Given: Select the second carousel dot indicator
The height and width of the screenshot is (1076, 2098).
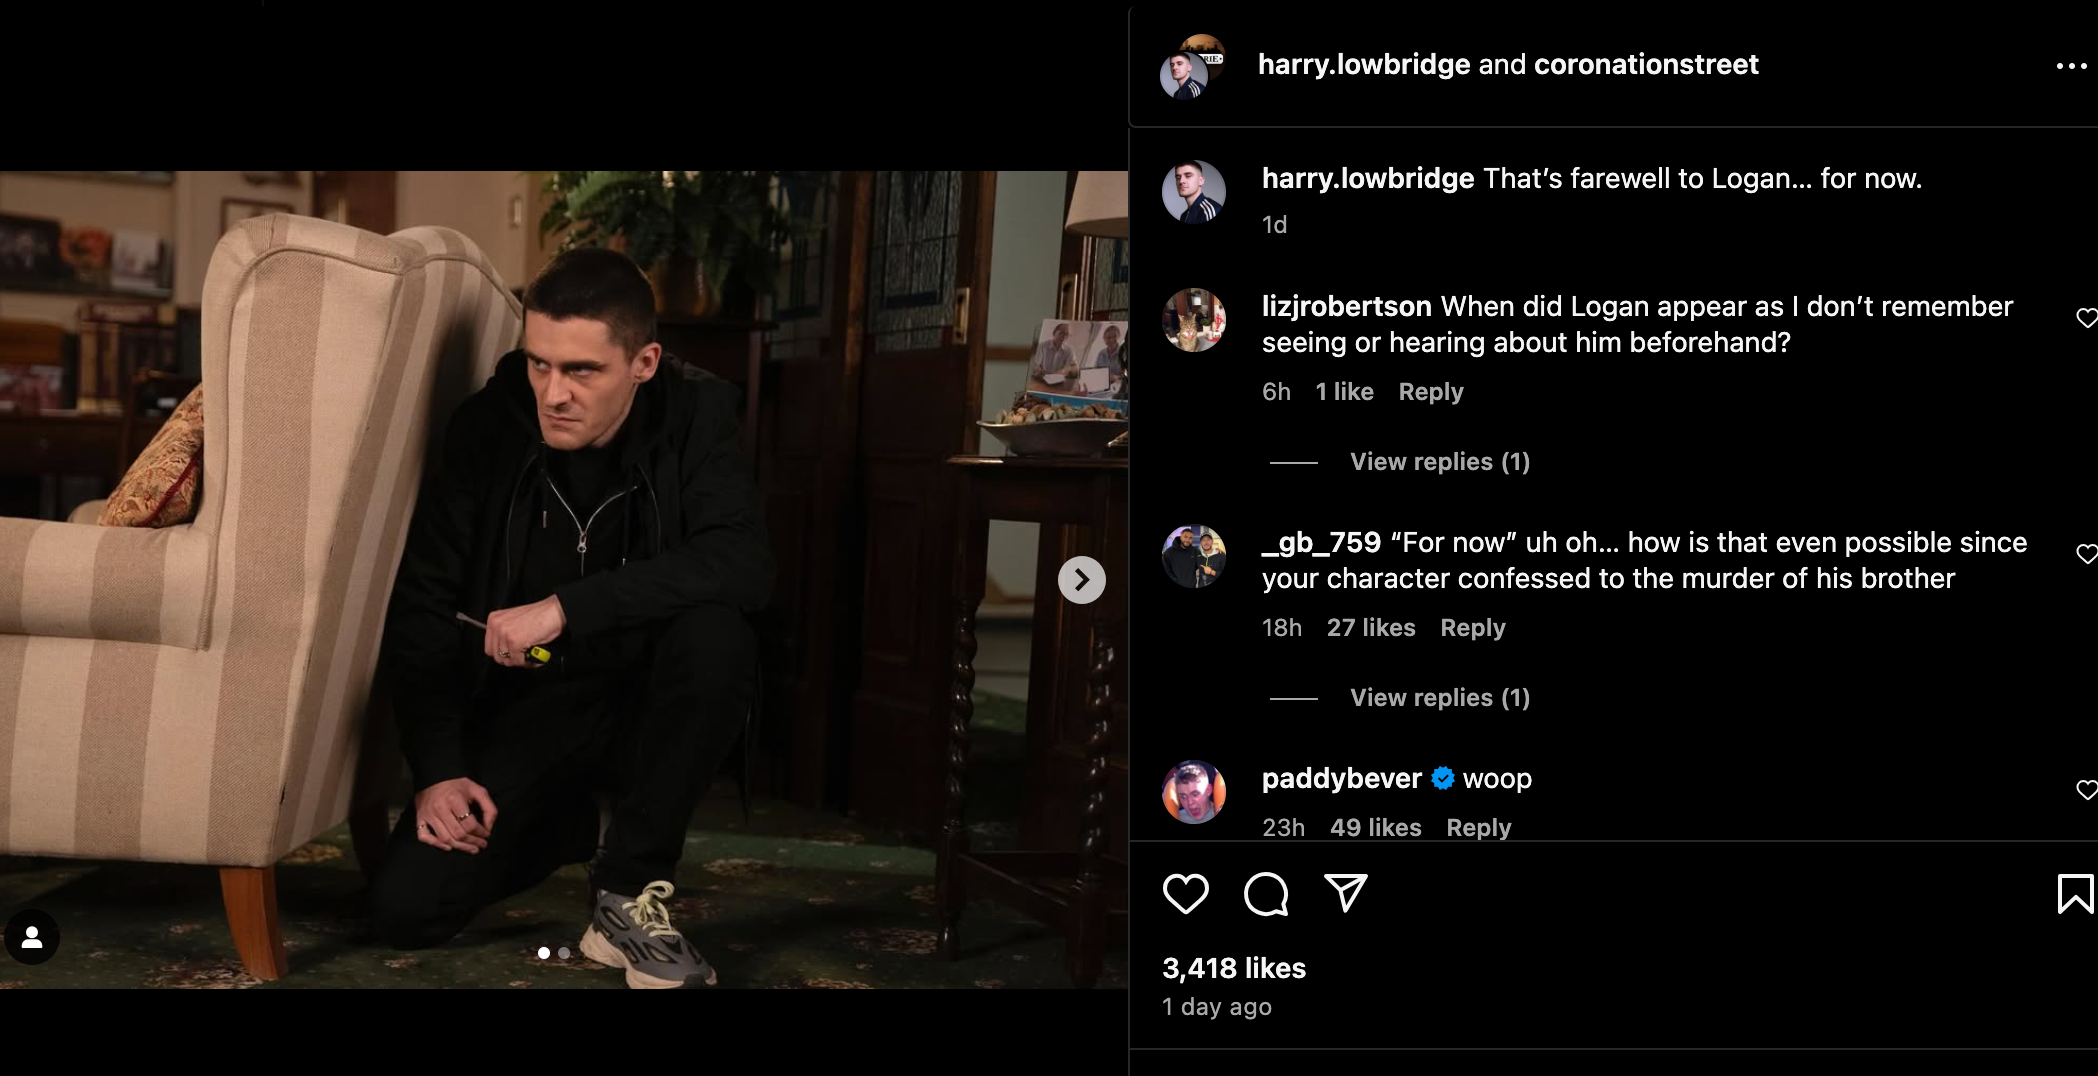Looking at the screenshot, I should pyautogui.click(x=562, y=955).
